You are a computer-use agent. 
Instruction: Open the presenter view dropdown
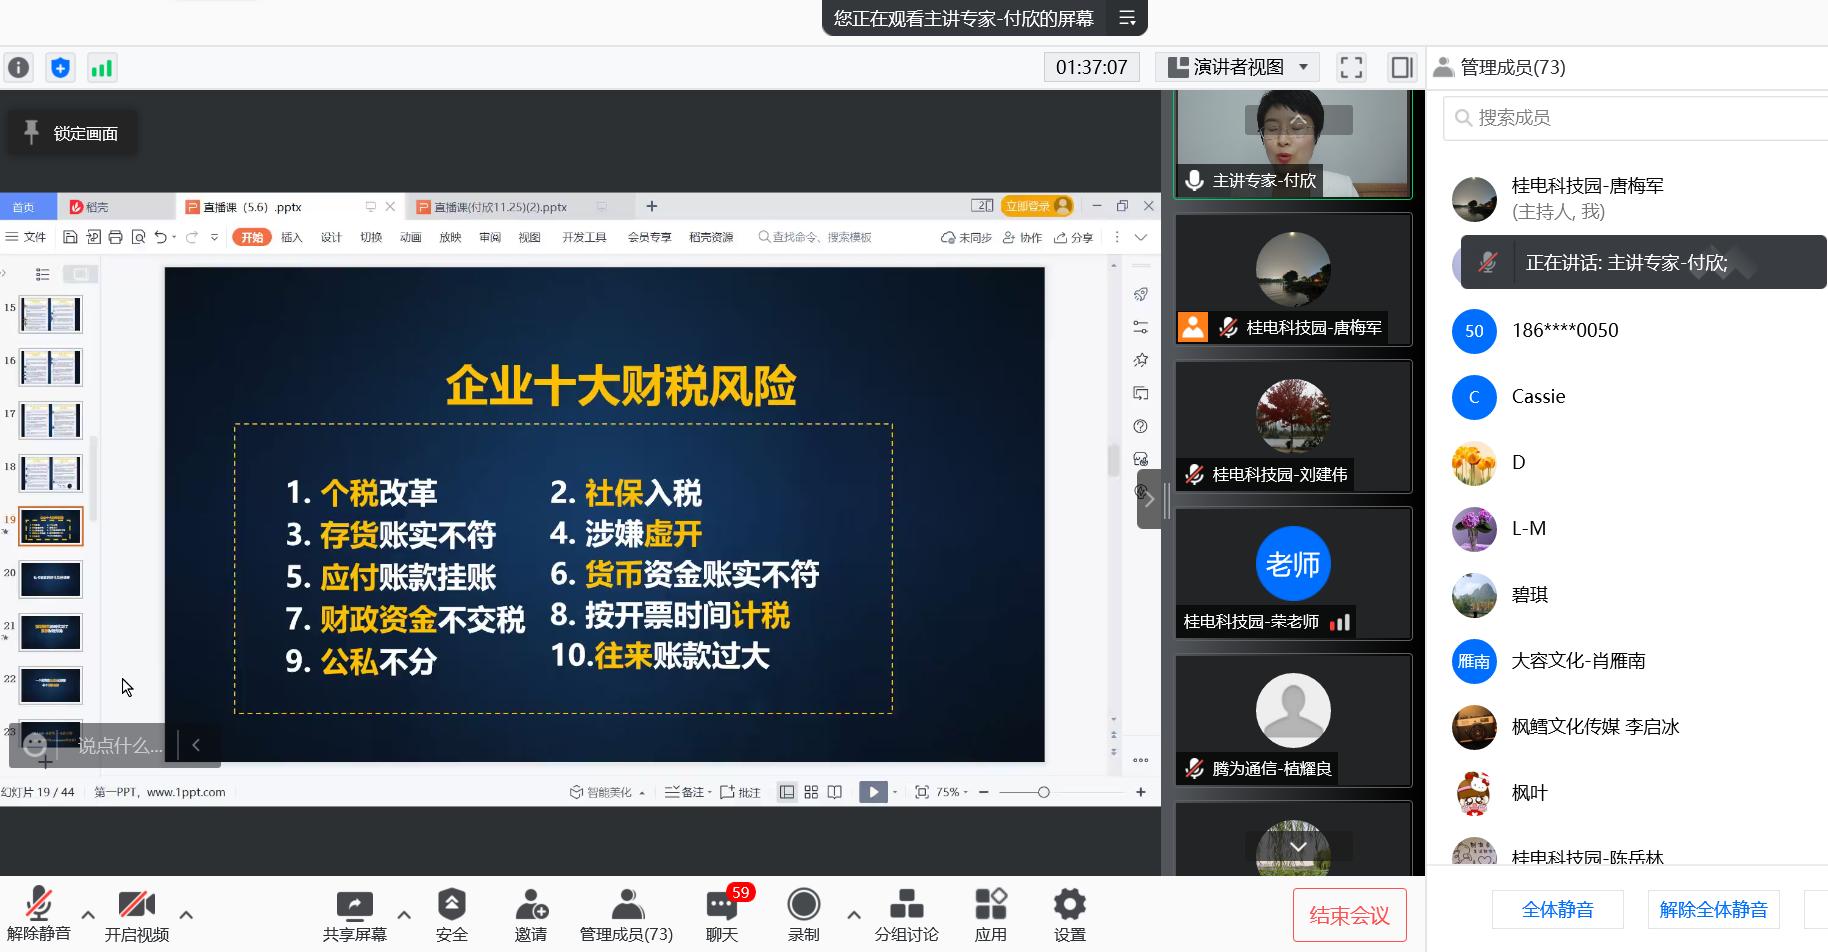coord(1238,68)
